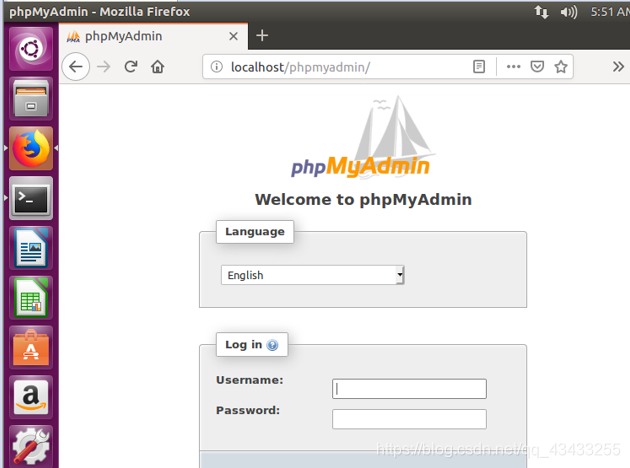630x468 pixels.
Task: Close the phpMyAdmin tab
Action: pos(233,37)
